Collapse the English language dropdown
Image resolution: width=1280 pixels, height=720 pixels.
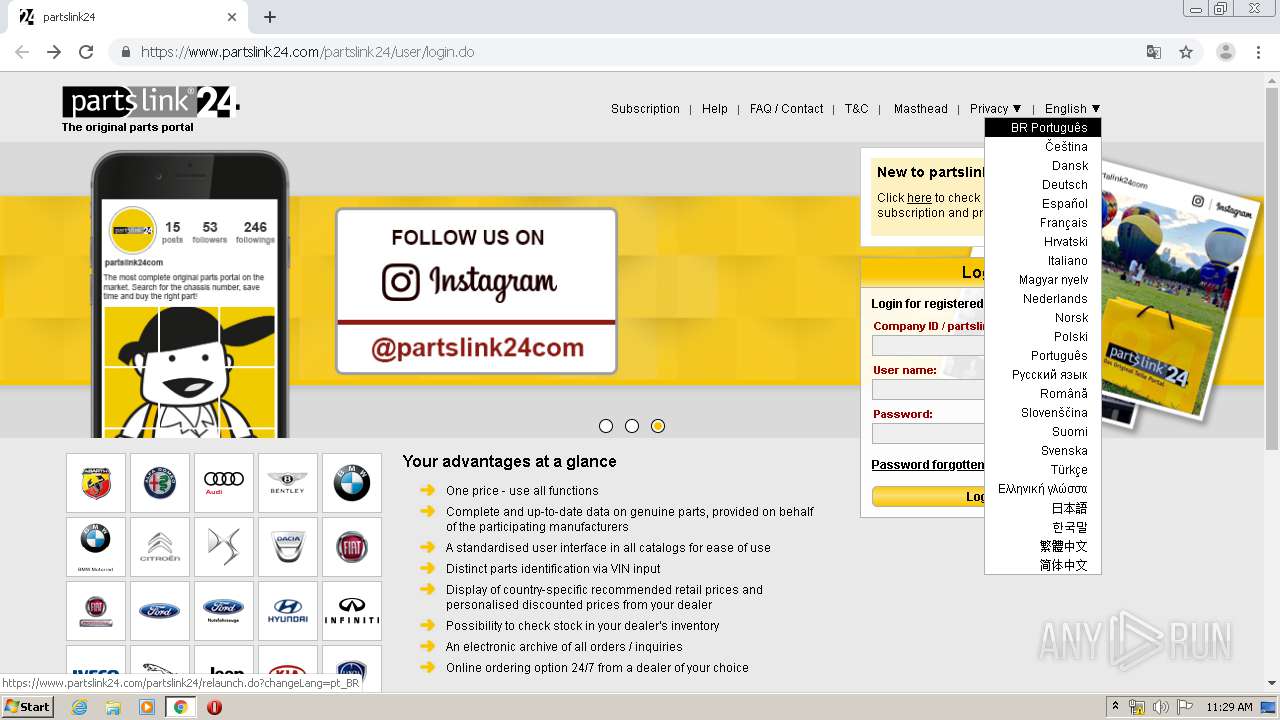(1072, 109)
